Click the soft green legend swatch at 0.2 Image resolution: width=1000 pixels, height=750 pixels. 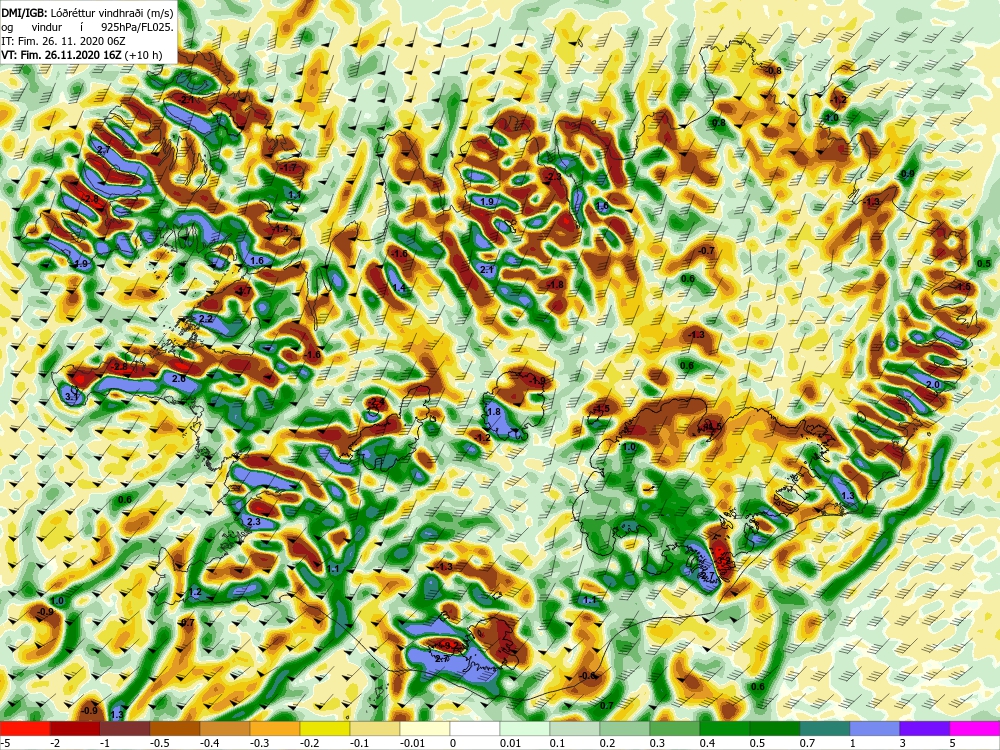click(x=625, y=728)
